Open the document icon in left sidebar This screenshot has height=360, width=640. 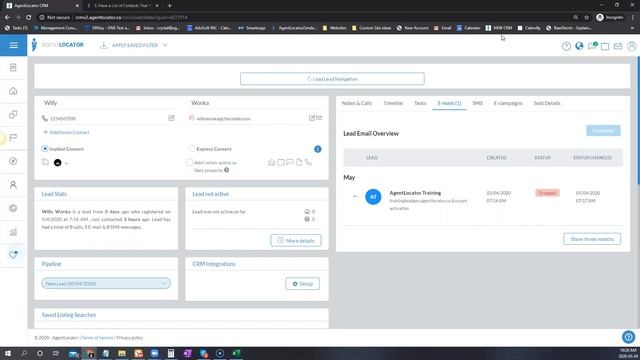[x=13, y=67]
